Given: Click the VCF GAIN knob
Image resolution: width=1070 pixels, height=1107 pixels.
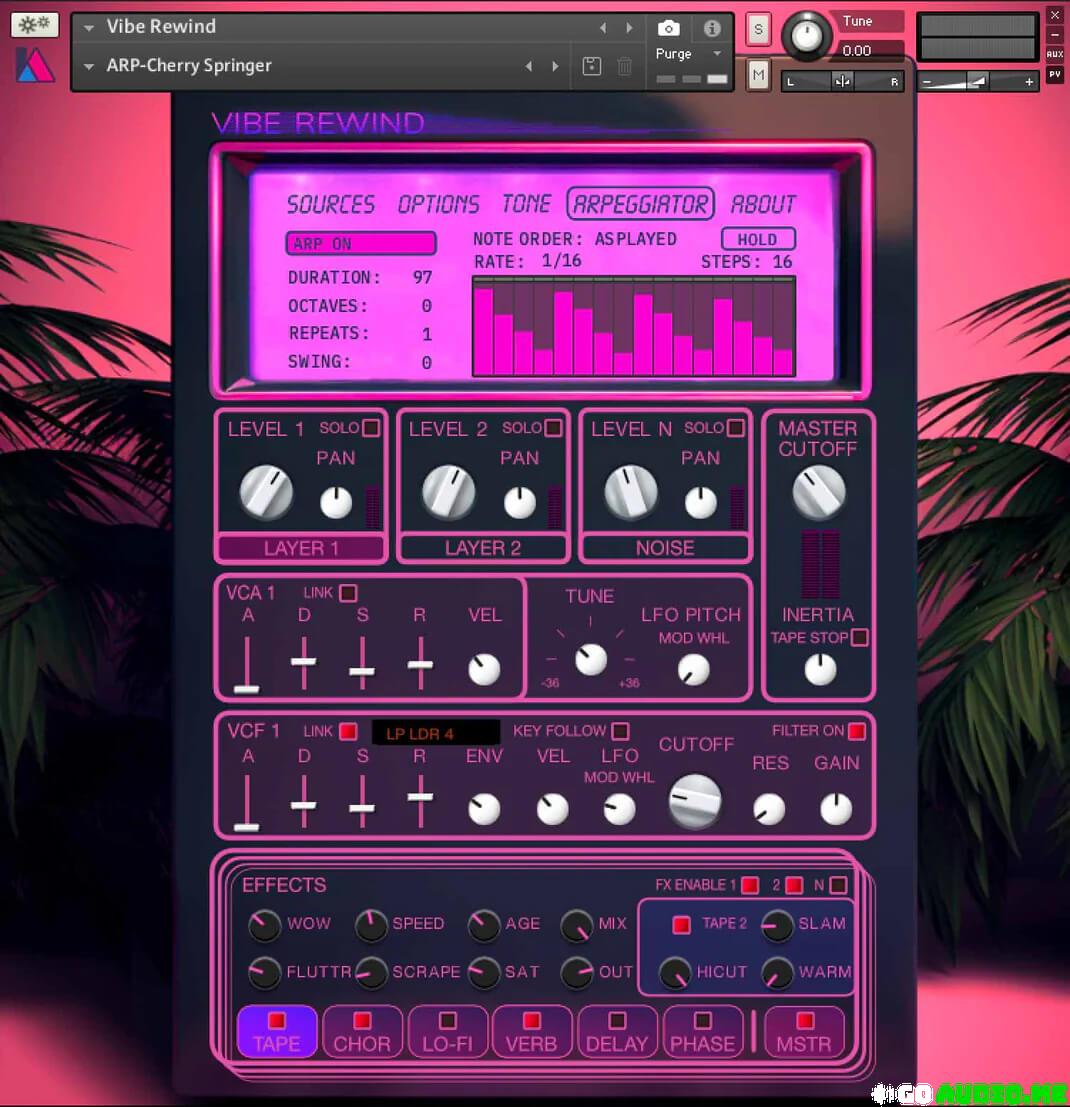Looking at the screenshot, I should [836, 809].
